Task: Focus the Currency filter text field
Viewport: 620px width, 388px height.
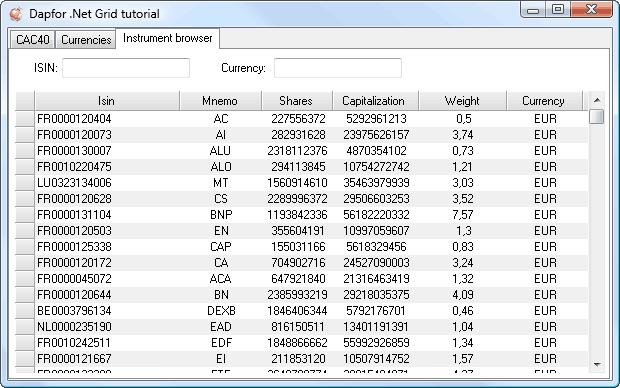Action: click(x=338, y=68)
